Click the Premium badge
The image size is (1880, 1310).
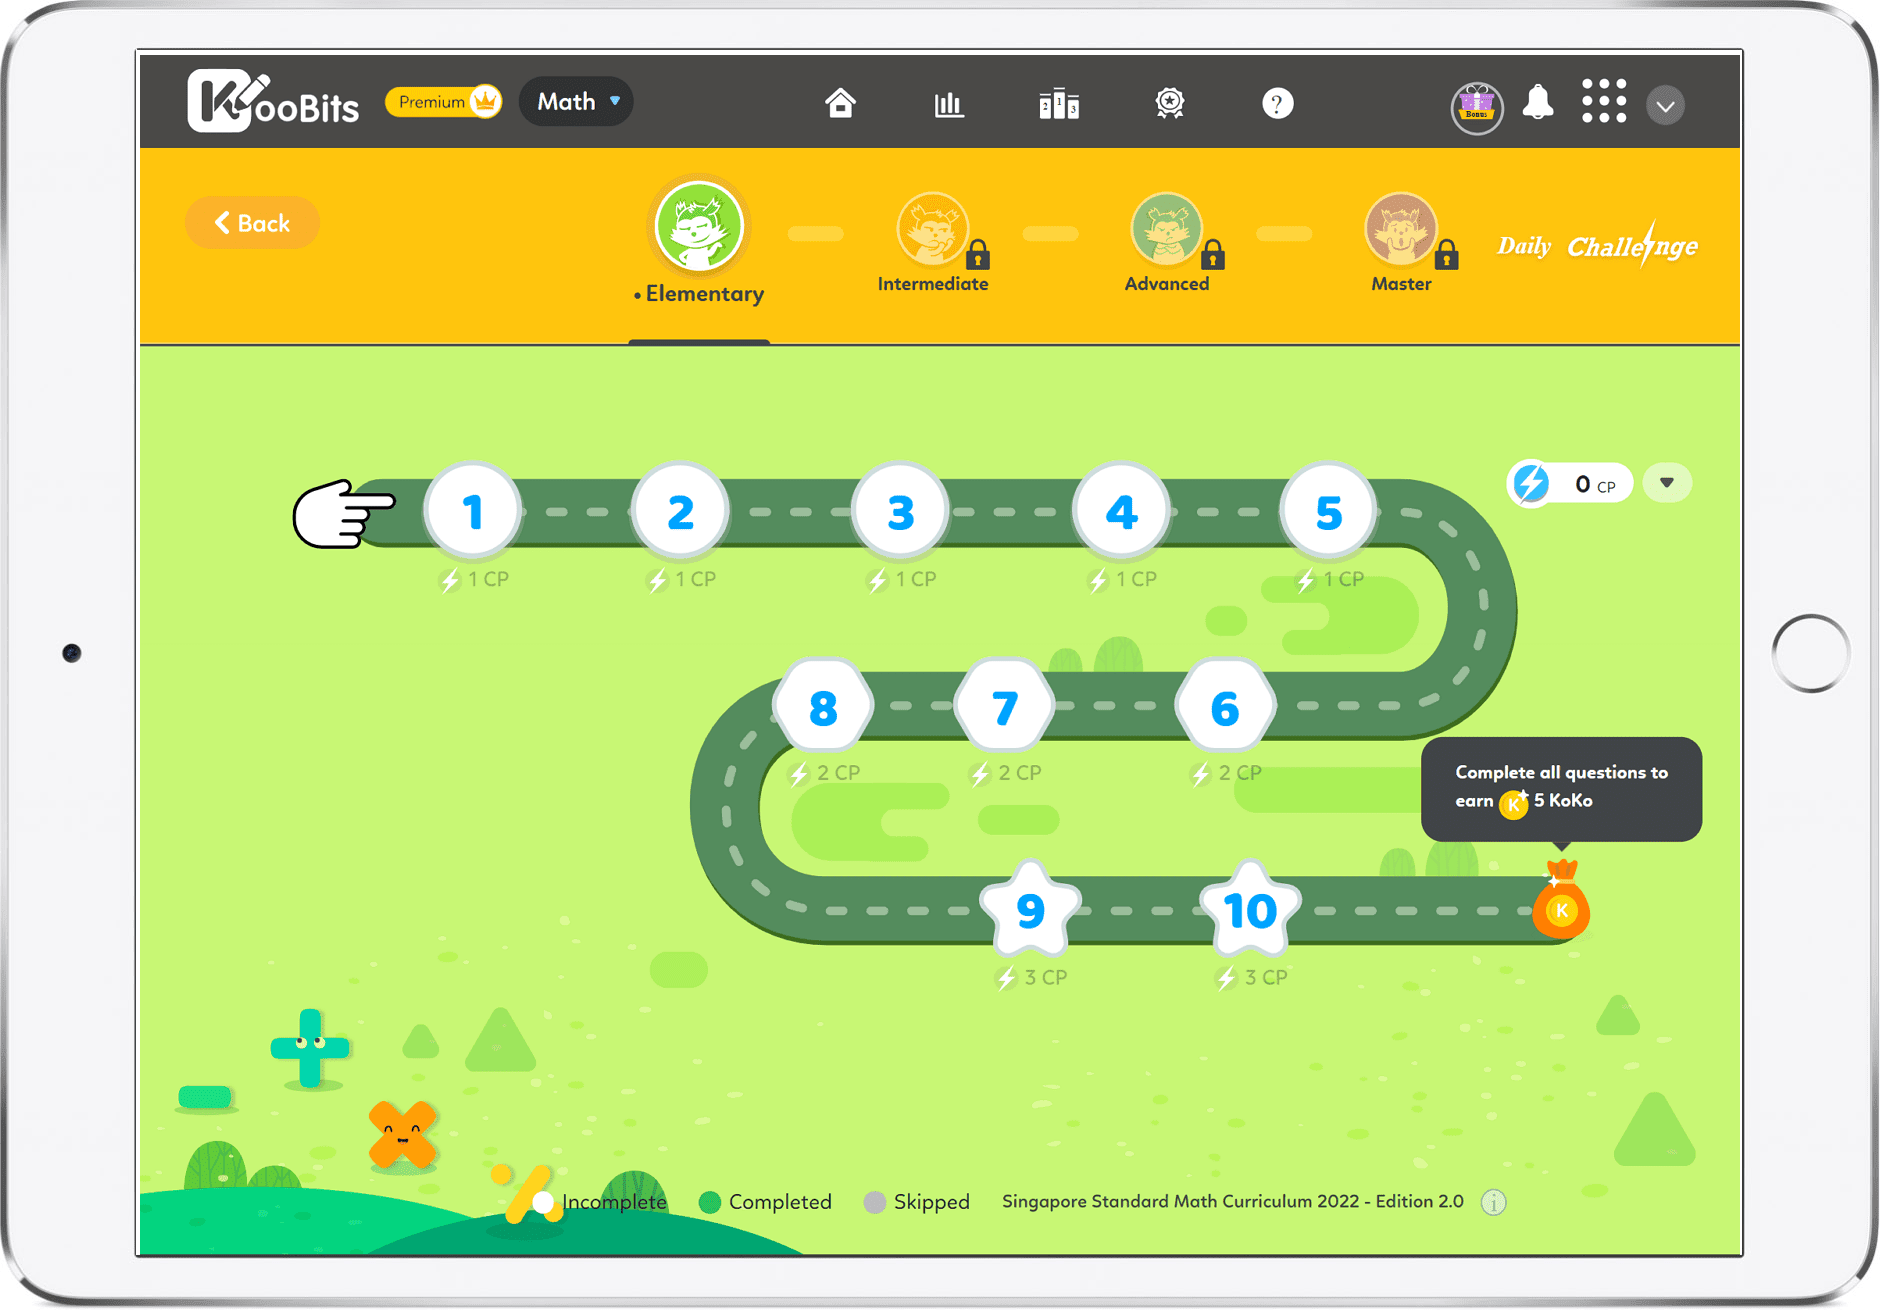coord(444,102)
